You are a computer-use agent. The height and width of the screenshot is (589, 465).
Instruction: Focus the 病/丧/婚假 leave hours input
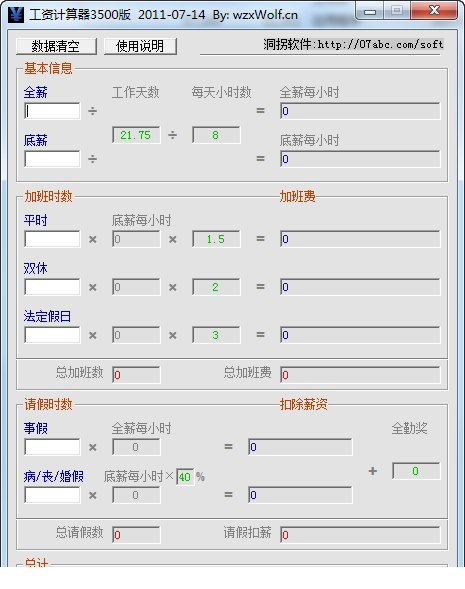[52, 495]
